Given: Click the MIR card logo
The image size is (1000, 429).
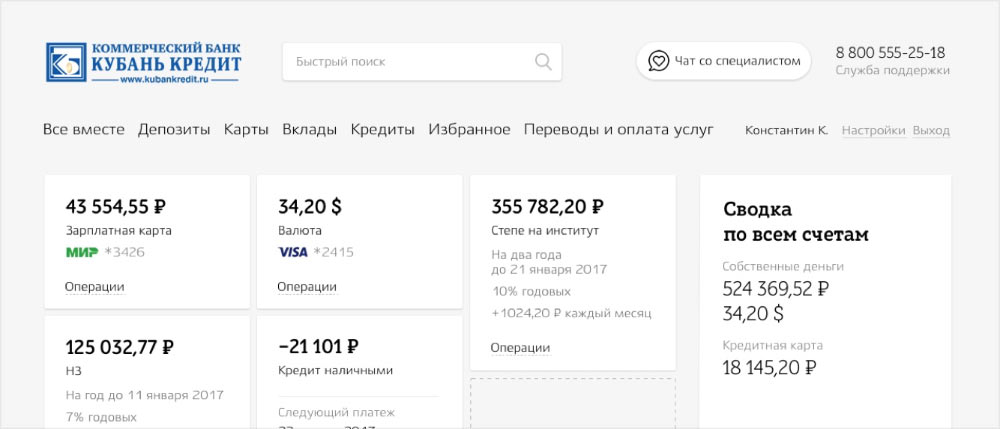Looking at the screenshot, I should coord(82,252).
